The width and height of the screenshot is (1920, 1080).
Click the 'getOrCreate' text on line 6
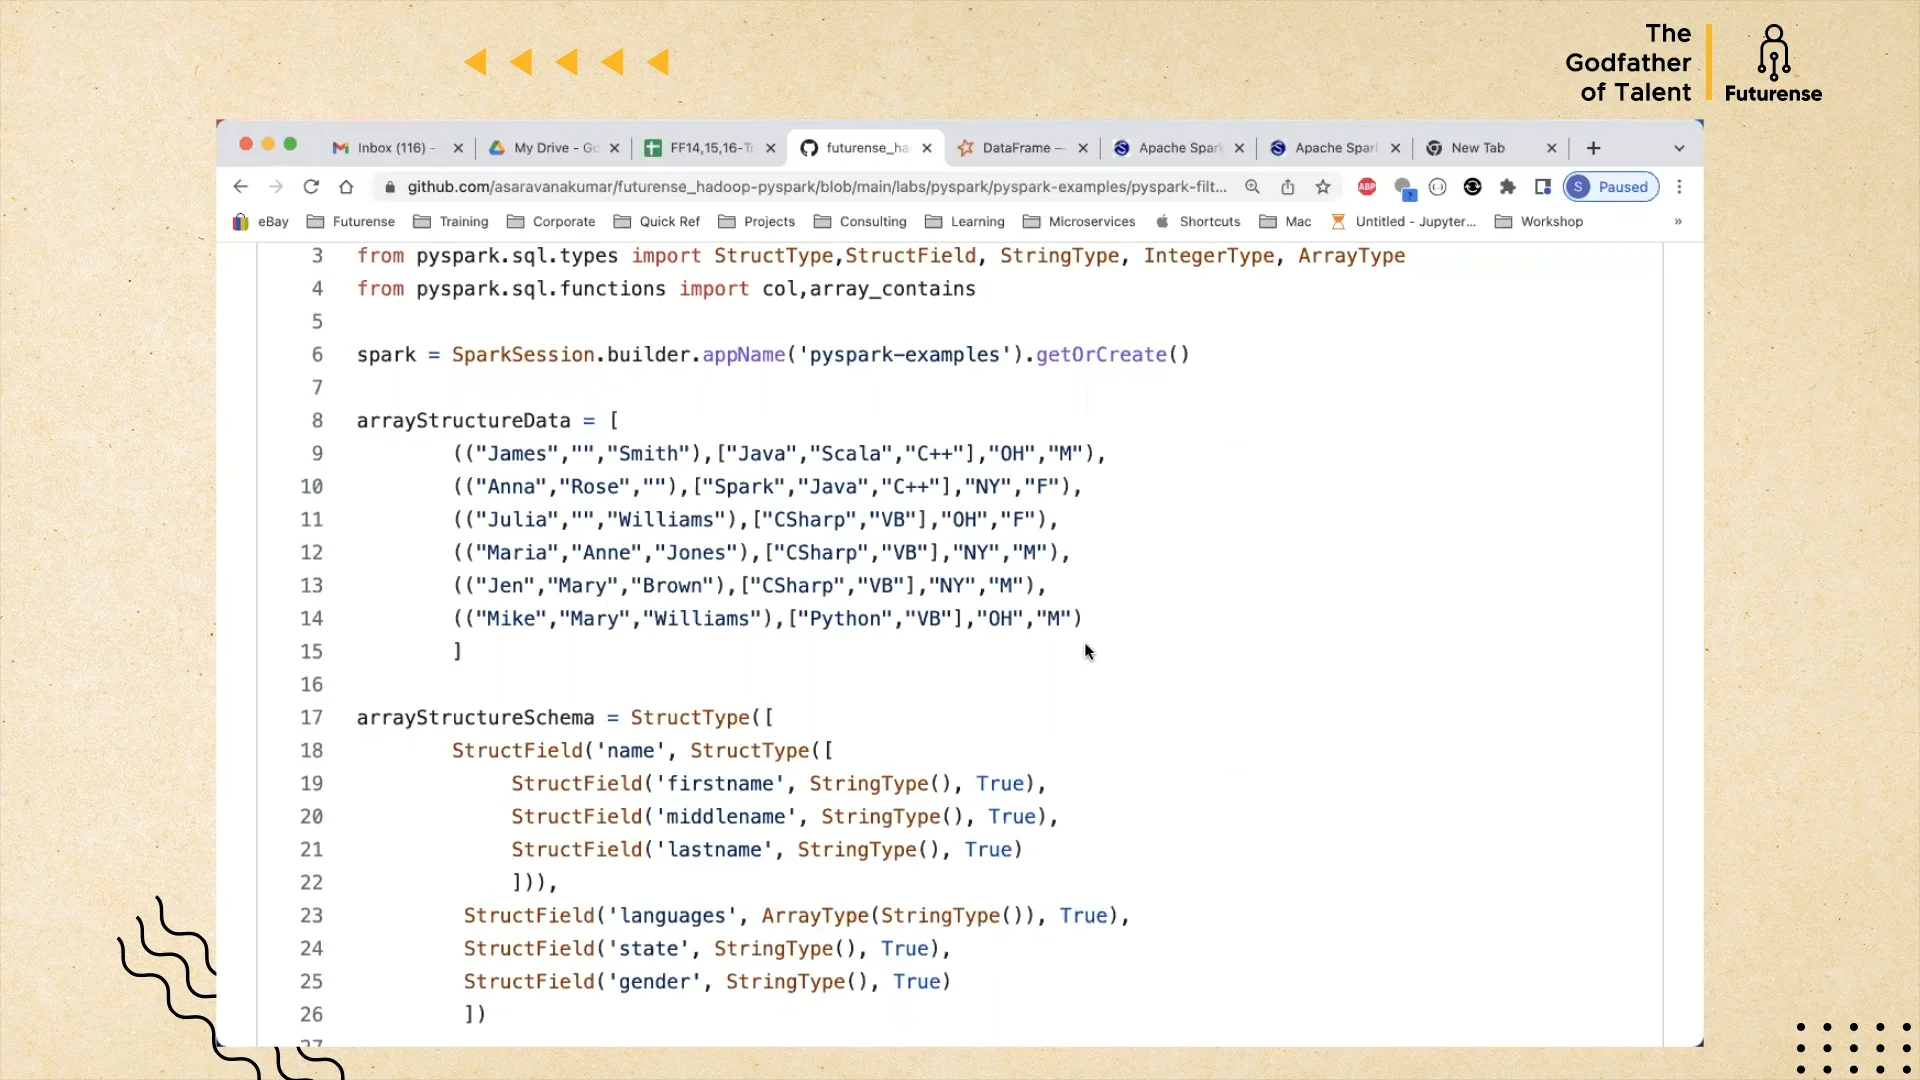pos(1101,355)
